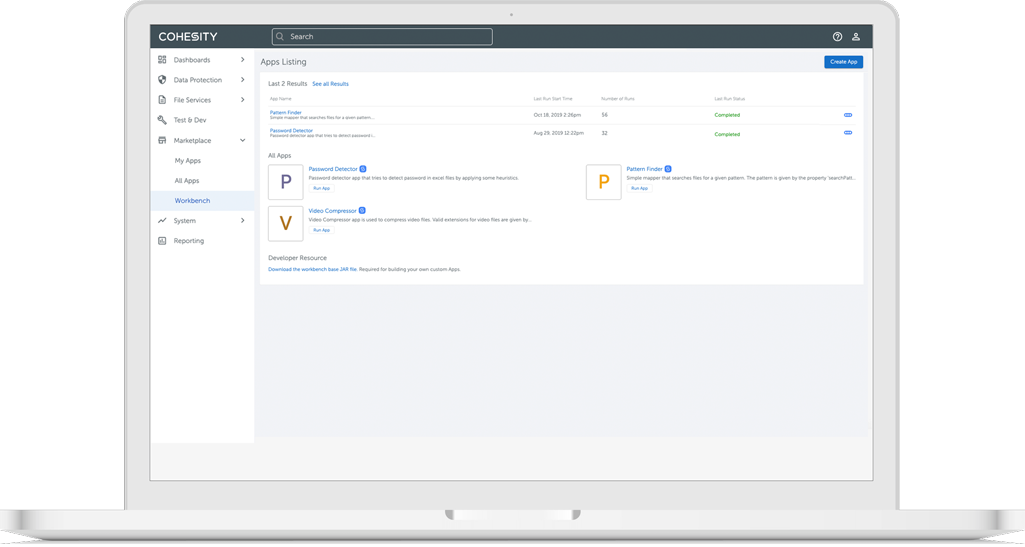This screenshot has width=1025, height=547.
Task: Click the Last Run Start Time header
Action: click(552, 99)
